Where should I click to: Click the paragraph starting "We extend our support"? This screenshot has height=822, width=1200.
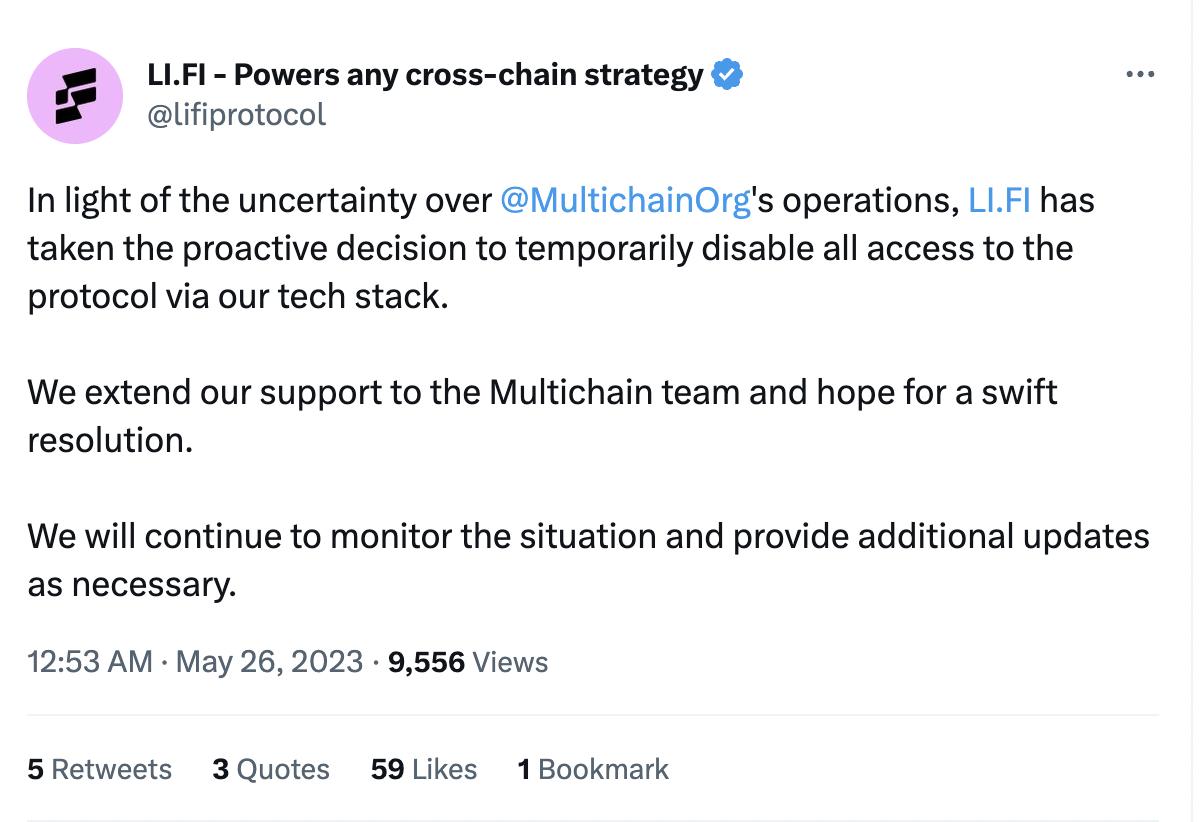tap(540, 392)
